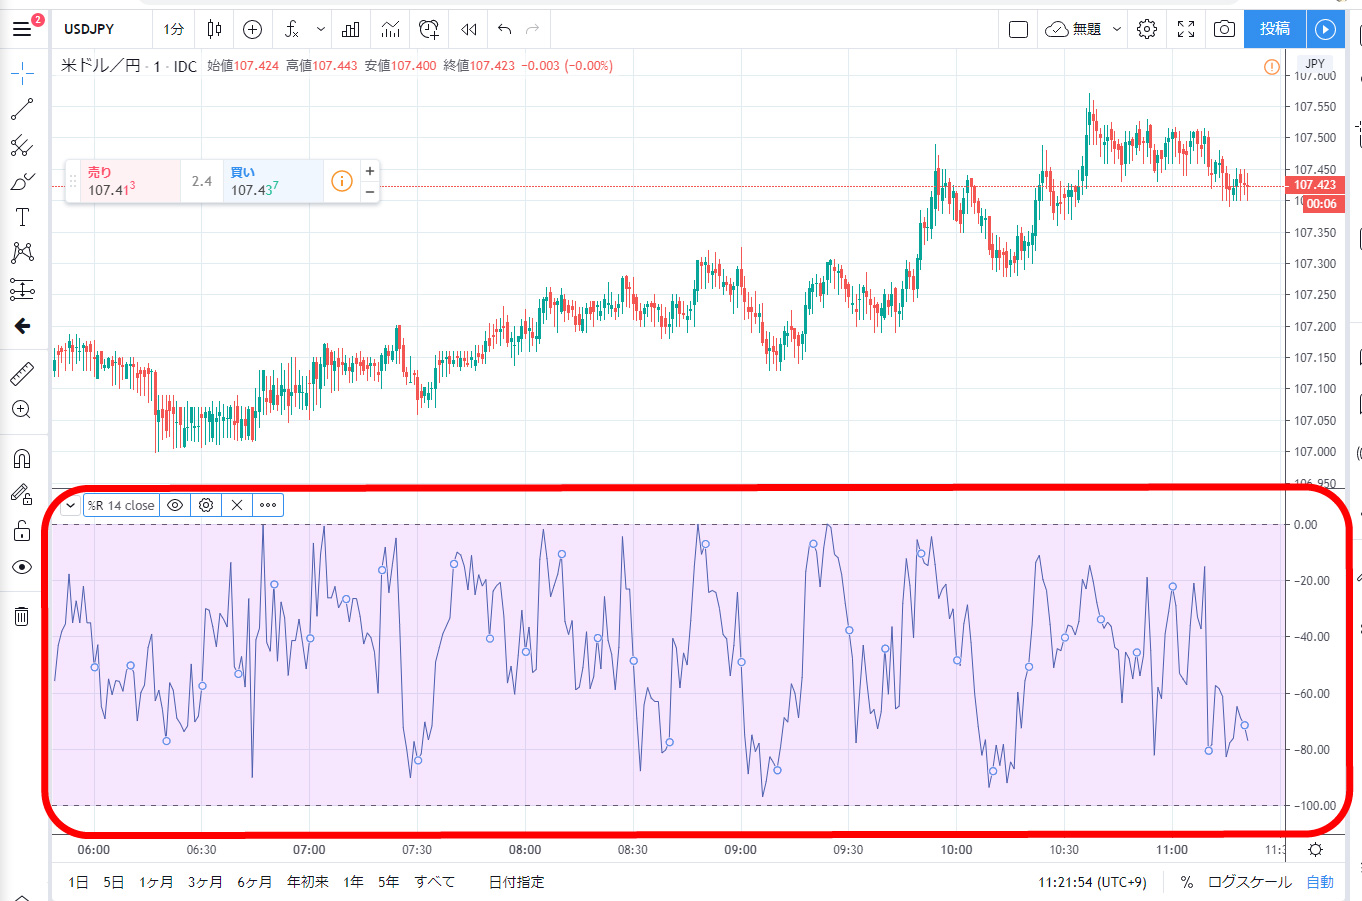Select the trend line tool

click(x=22, y=109)
